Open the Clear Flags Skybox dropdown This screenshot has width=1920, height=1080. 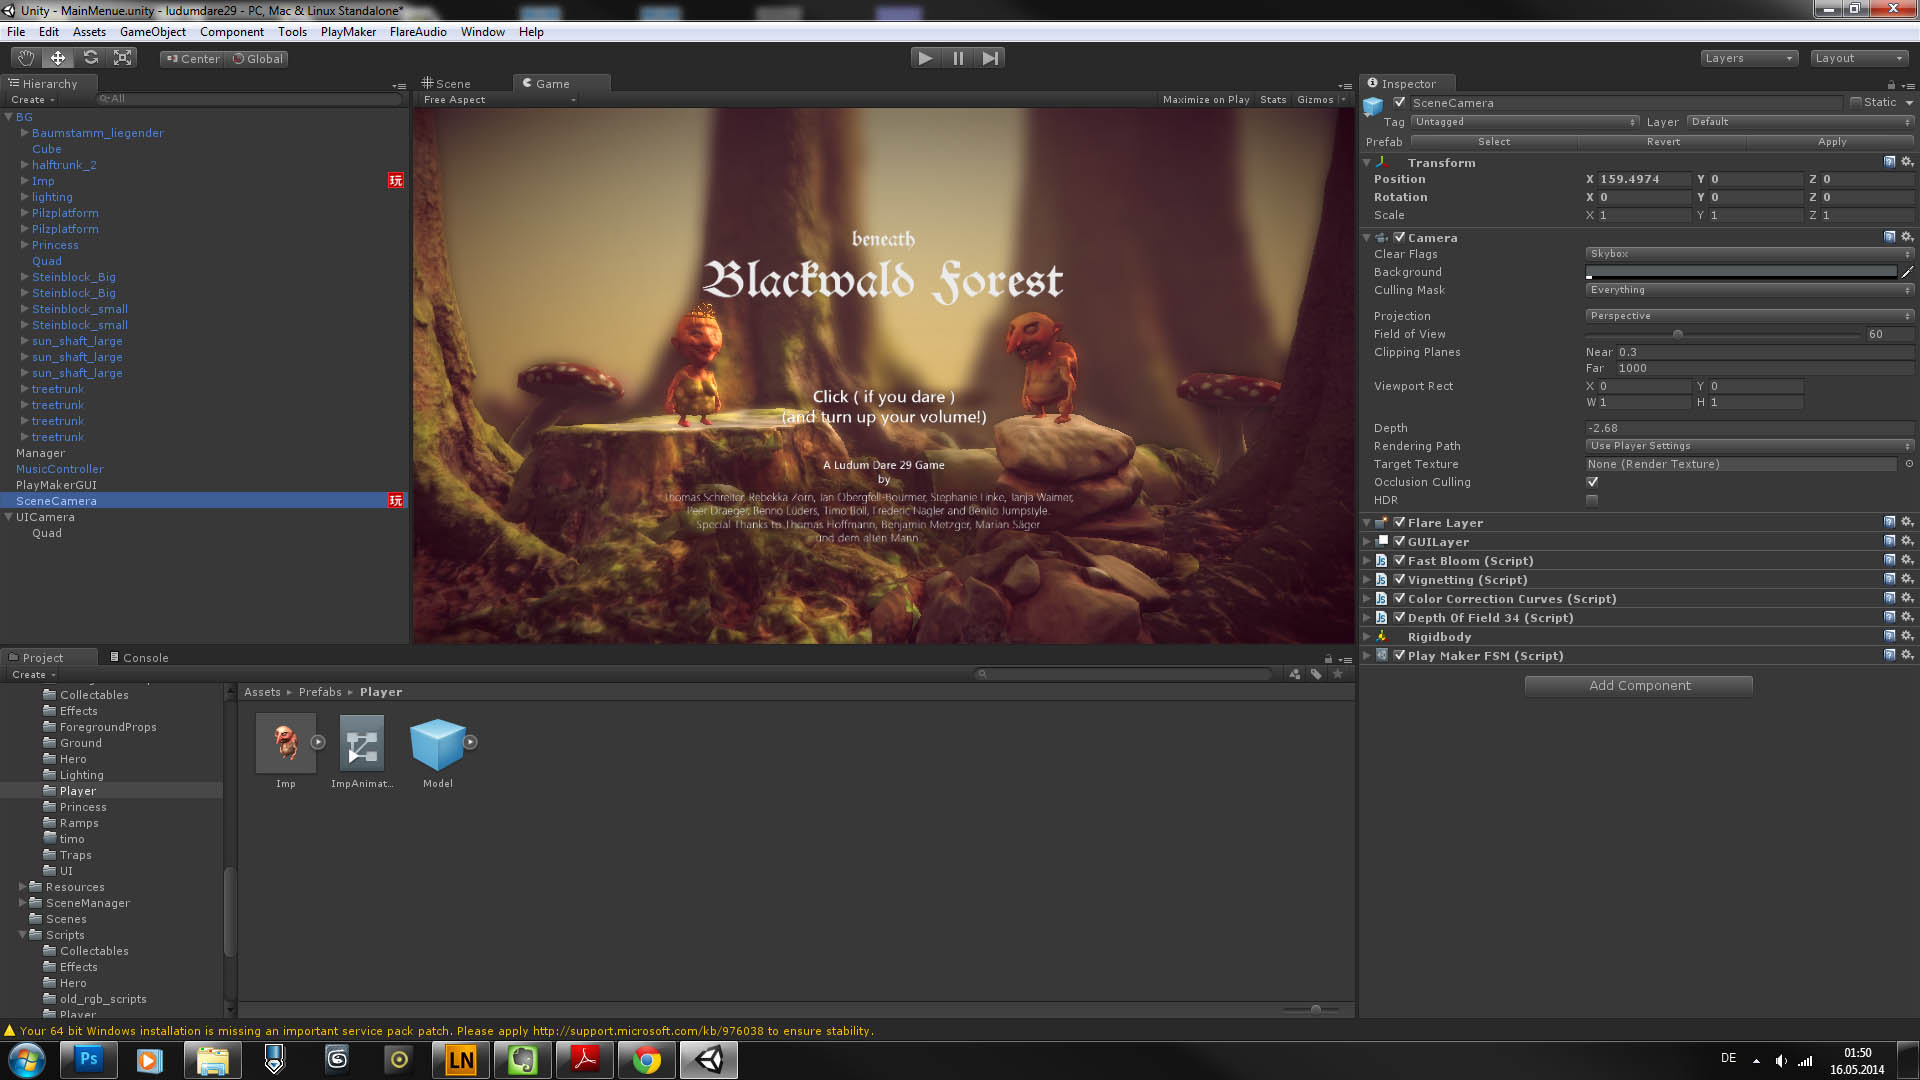[1749, 254]
